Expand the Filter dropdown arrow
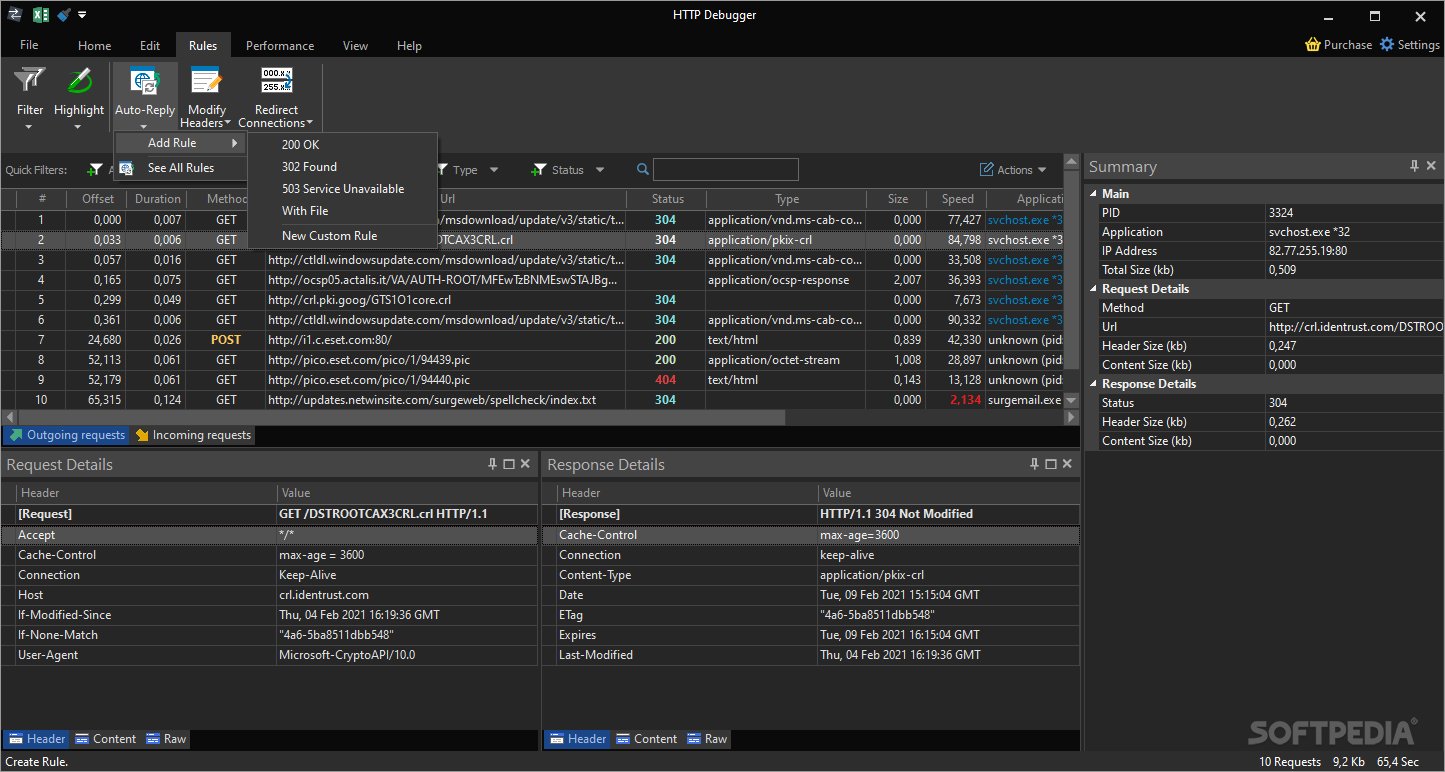The height and width of the screenshot is (772, 1445). 29,127
